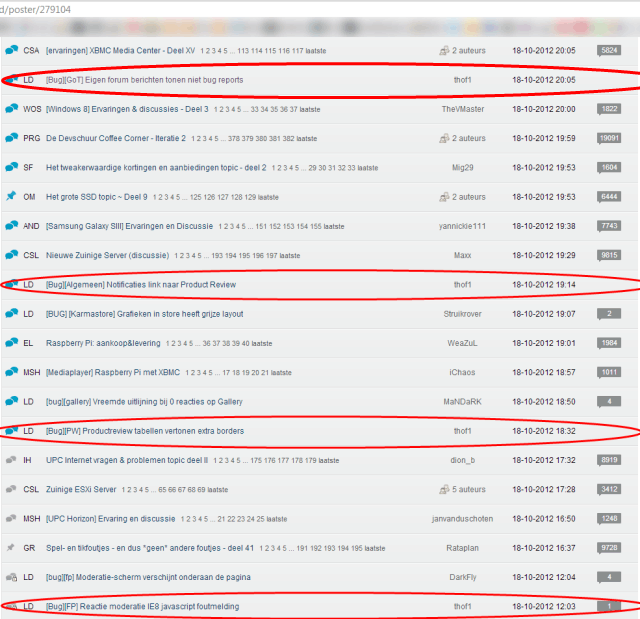Click locked topic icon in Moderatie-scherm row

11,577
